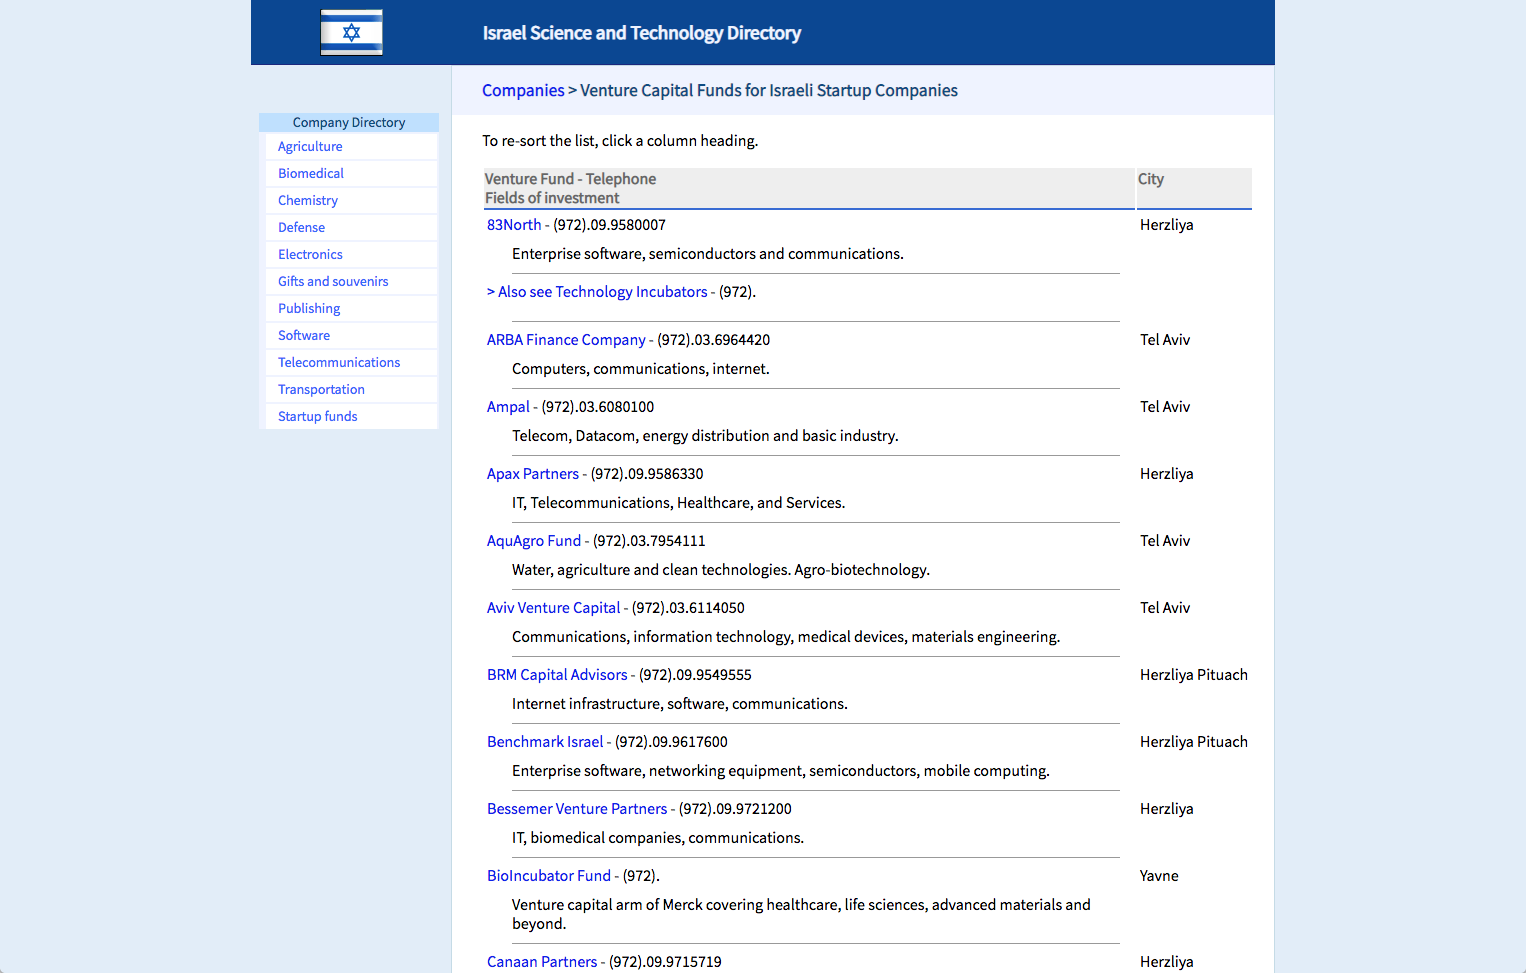Go to Telecommunications category
The height and width of the screenshot is (973, 1526).
(x=339, y=362)
